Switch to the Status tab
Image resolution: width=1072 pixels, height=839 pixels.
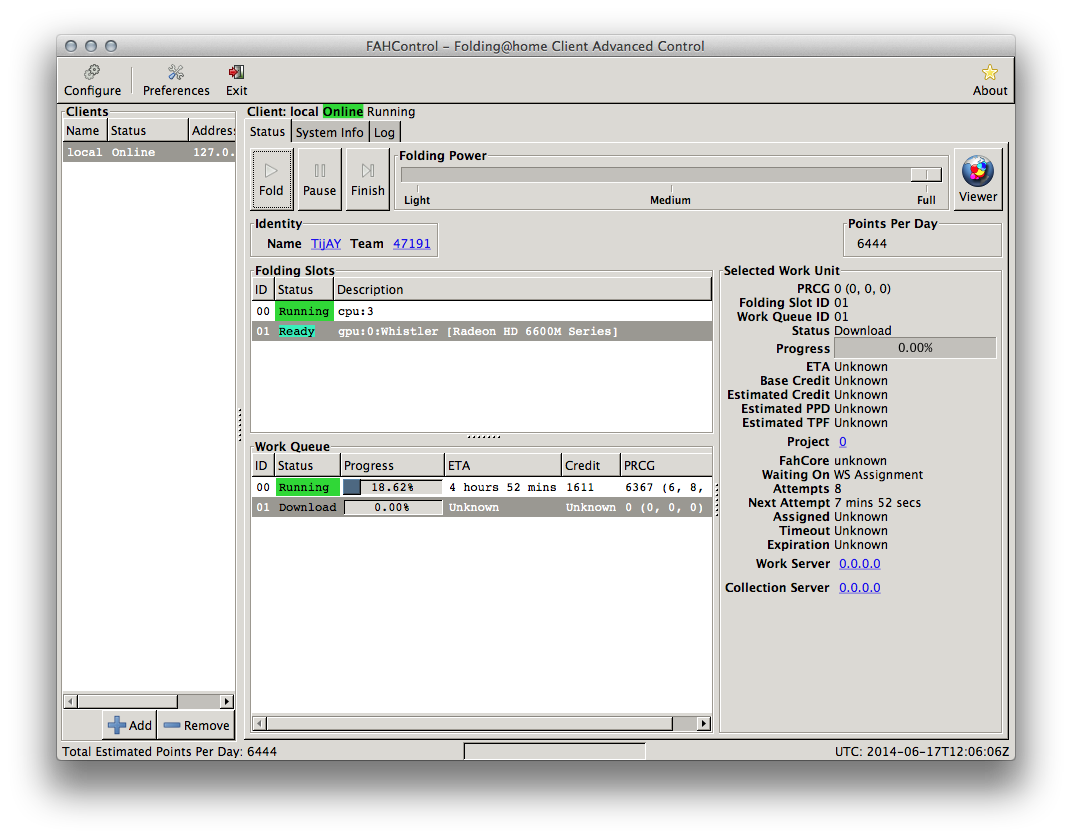pos(267,132)
